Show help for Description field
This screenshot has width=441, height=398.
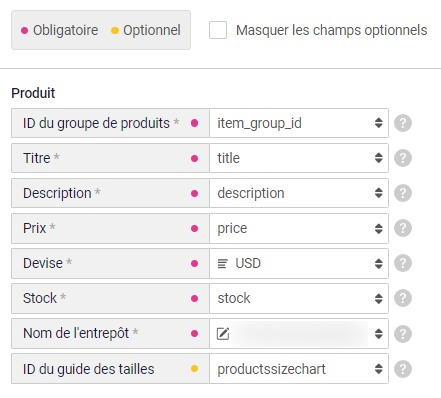pyautogui.click(x=403, y=193)
